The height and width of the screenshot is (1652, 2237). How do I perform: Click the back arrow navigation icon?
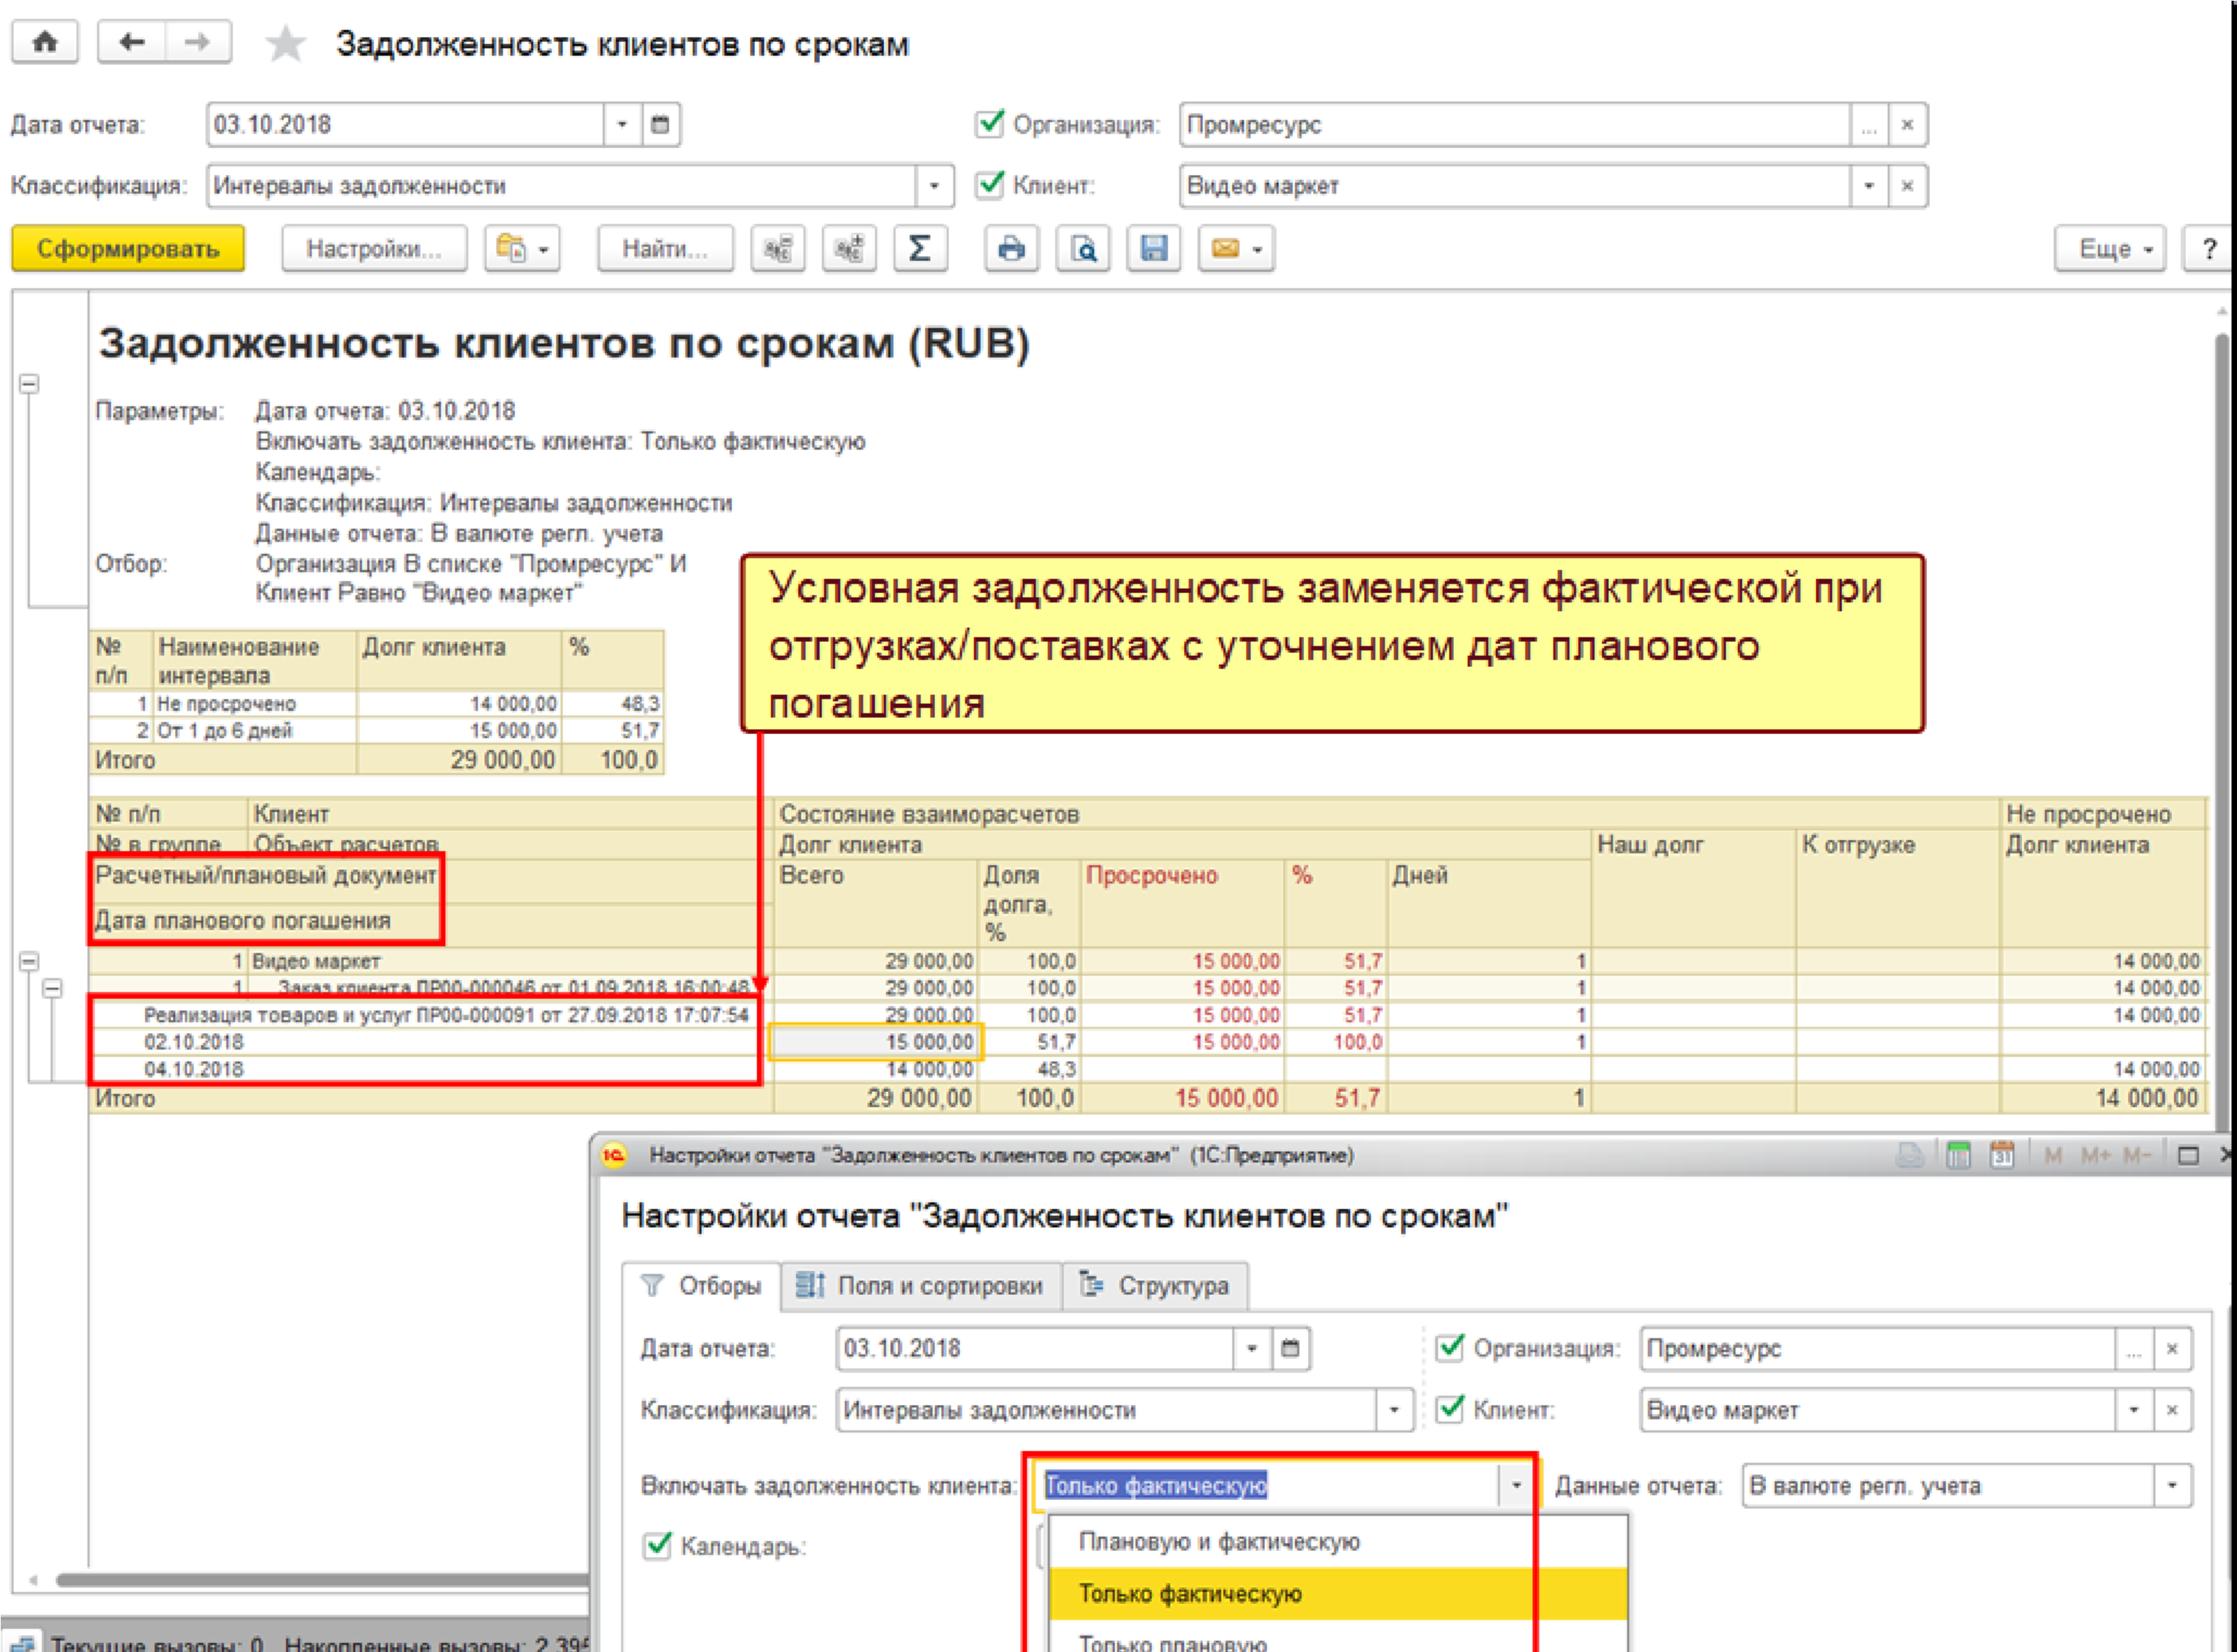131,43
